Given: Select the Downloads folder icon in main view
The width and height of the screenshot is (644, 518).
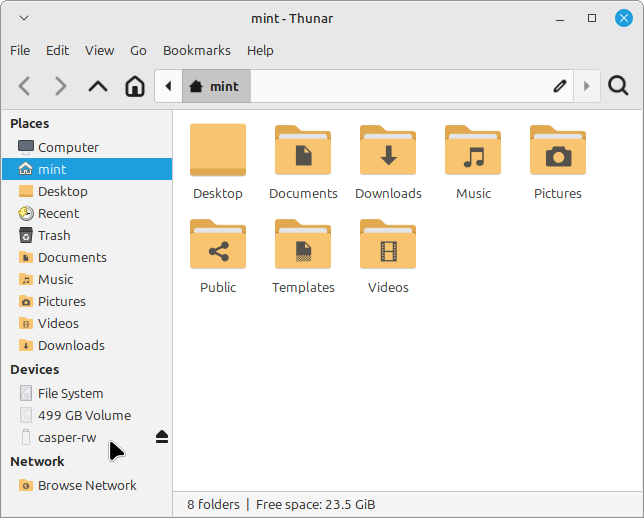Looking at the screenshot, I should pyautogui.click(x=388, y=150).
